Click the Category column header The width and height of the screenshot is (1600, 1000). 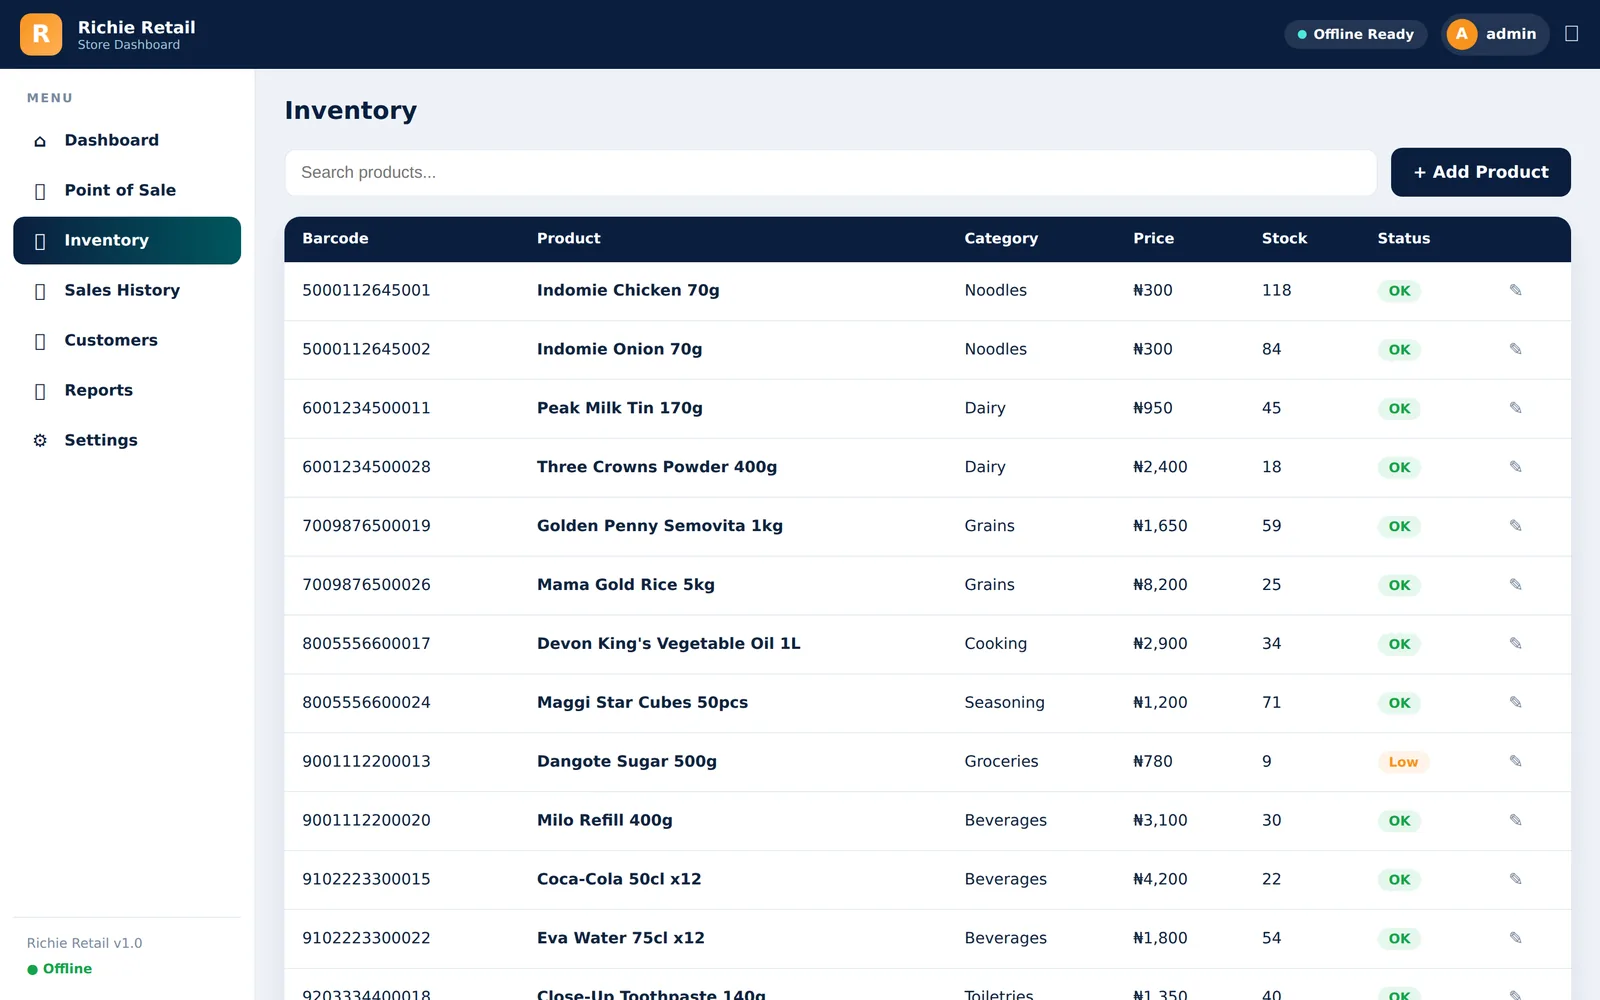pos(1001,238)
